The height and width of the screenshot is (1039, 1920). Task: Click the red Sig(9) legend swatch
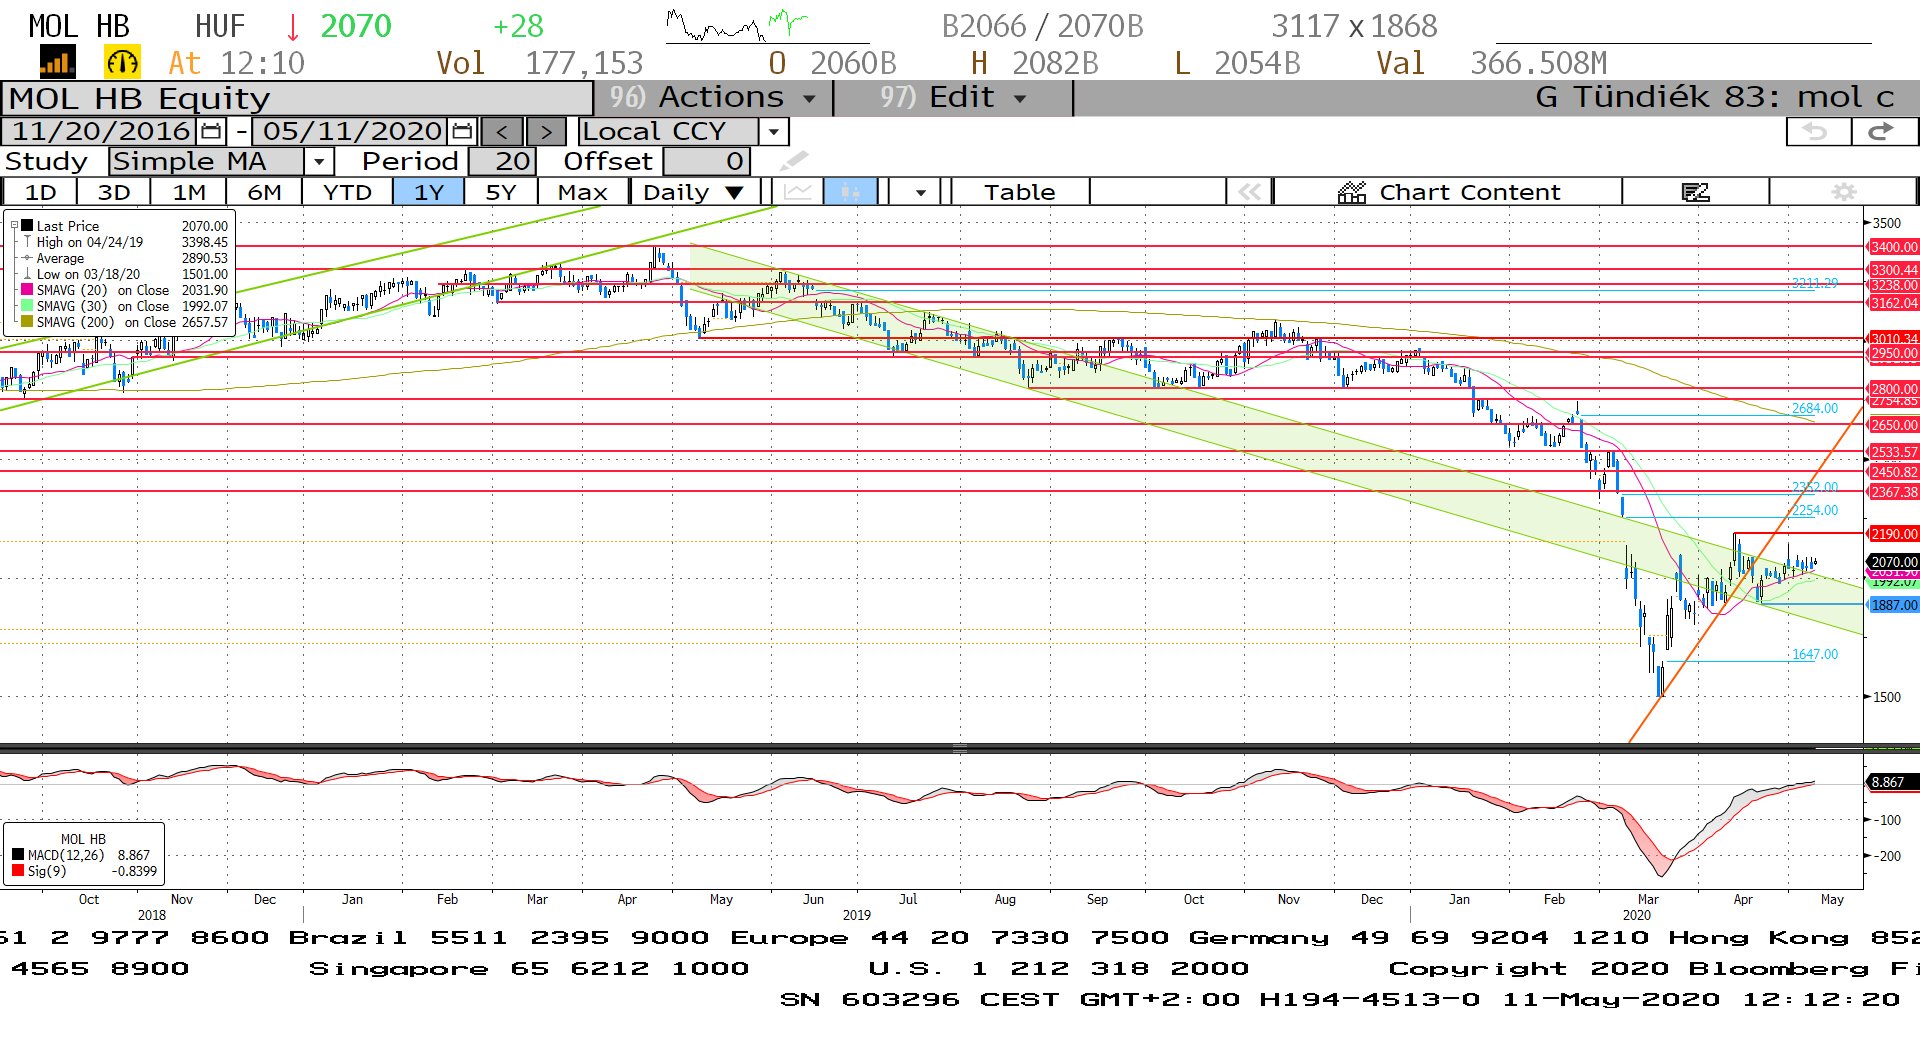click(x=18, y=870)
